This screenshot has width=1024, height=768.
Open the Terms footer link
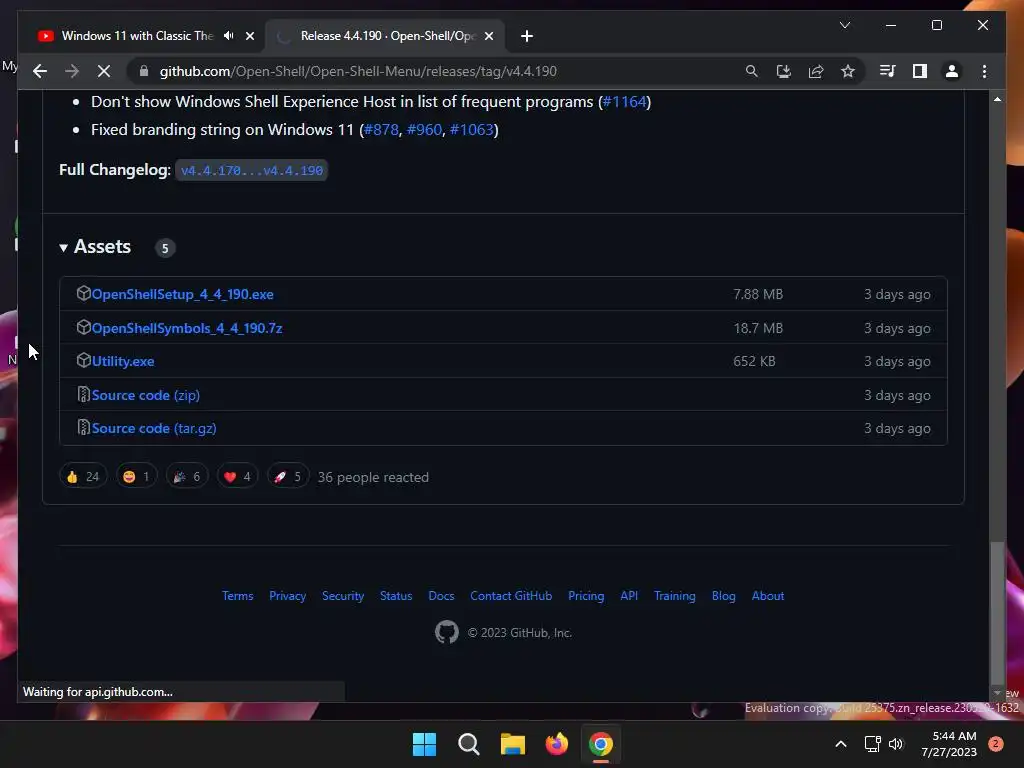point(238,596)
